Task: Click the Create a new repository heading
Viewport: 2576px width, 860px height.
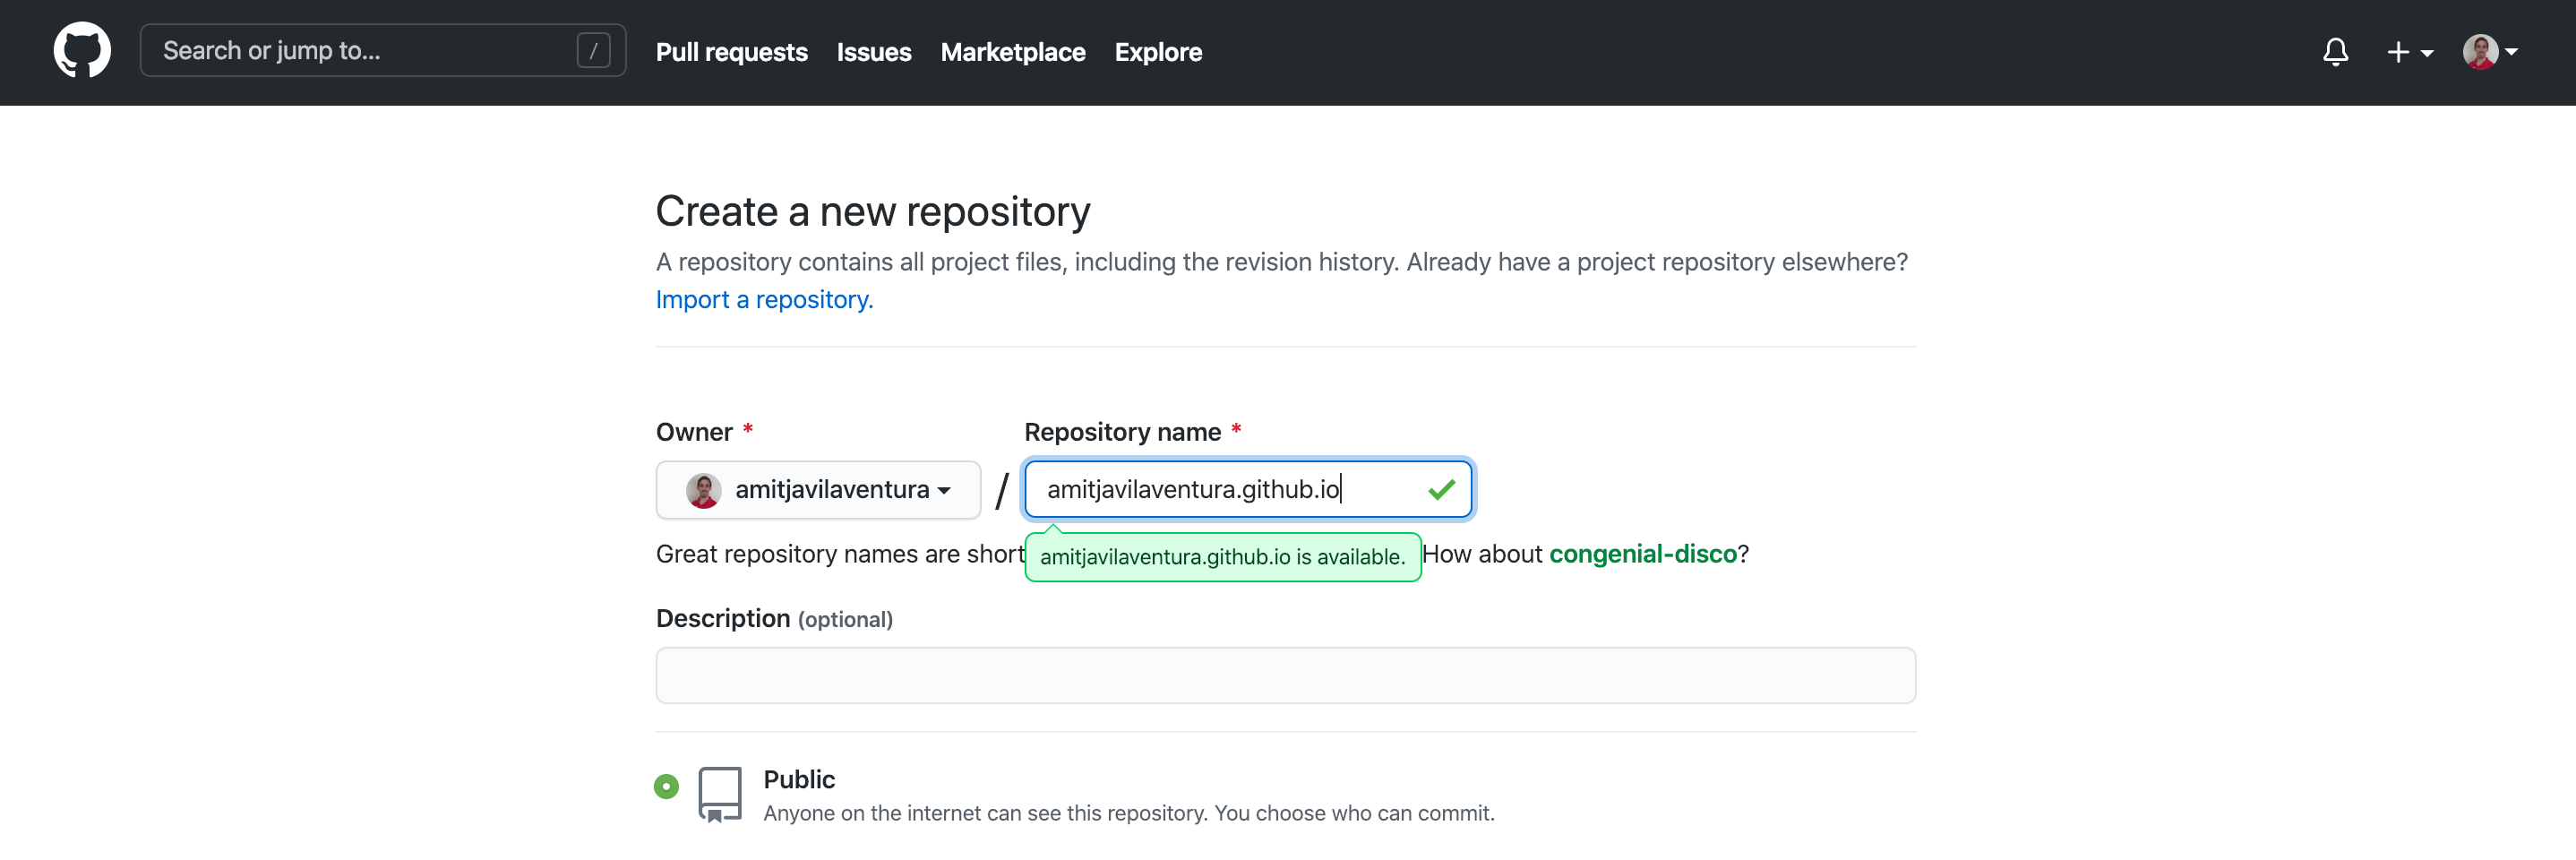Action: [x=872, y=211]
